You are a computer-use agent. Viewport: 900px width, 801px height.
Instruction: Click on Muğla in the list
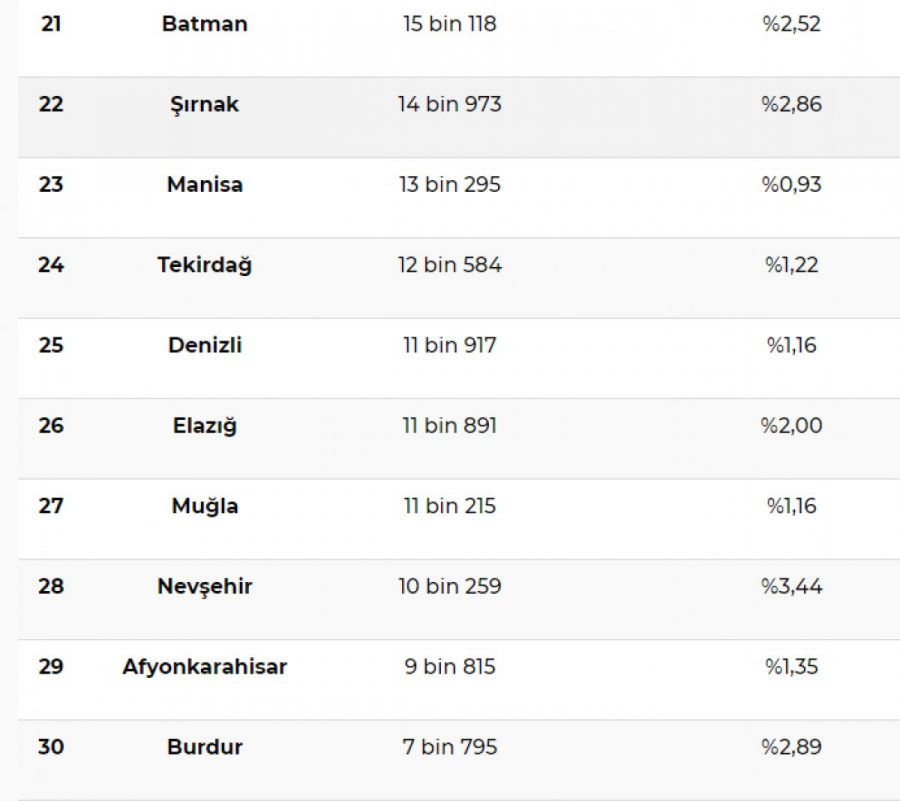click(204, 506)
